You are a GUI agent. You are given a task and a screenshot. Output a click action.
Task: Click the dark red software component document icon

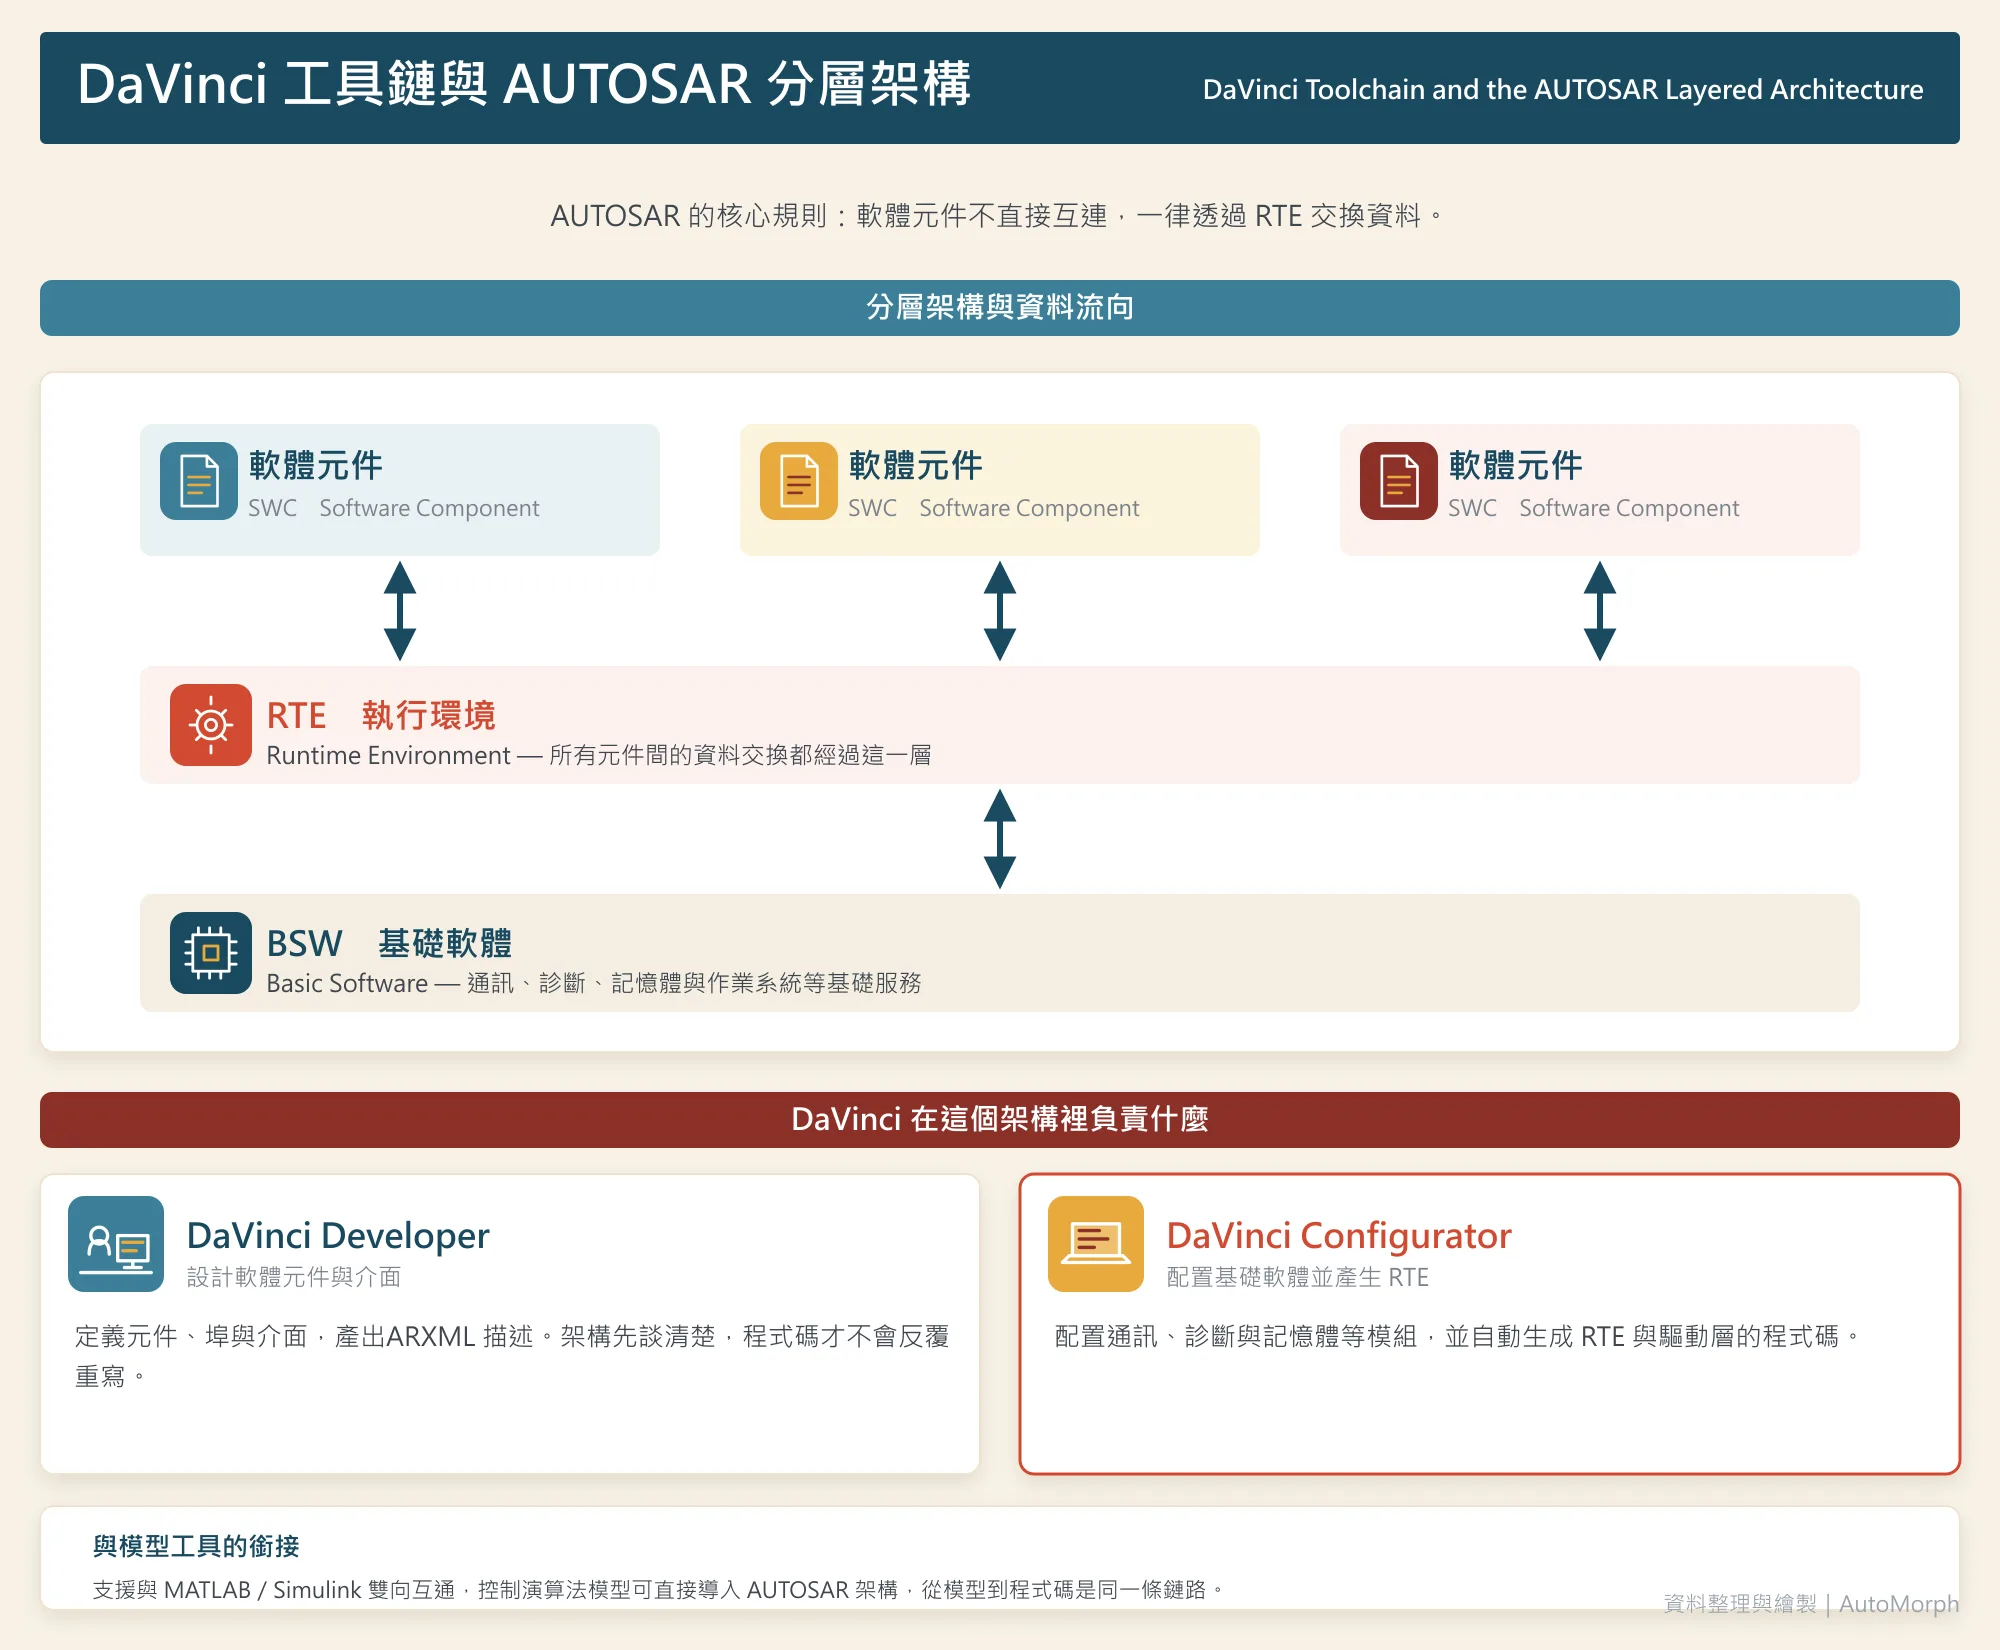(1399, 481)
